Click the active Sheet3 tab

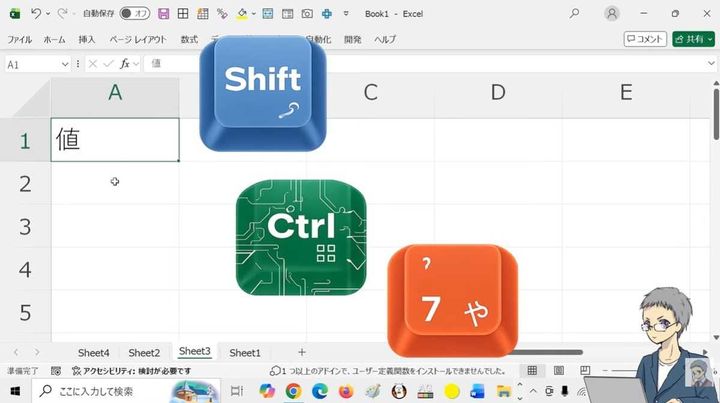pos(195,352)
